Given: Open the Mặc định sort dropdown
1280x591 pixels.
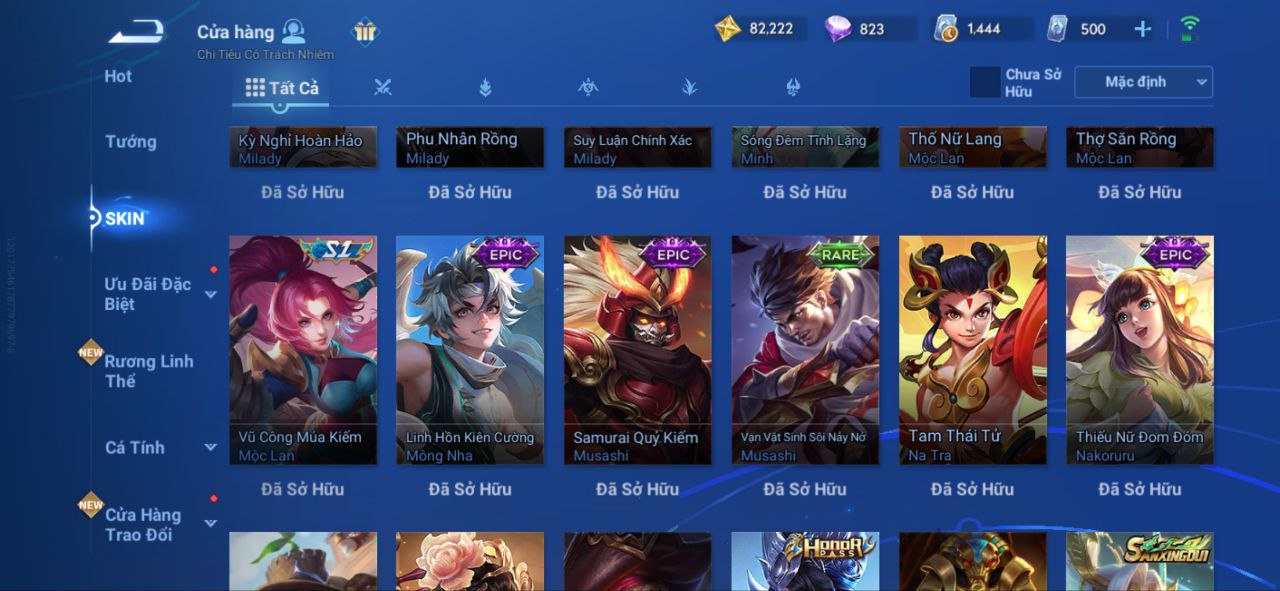Looking at the screenshot, I should click(1144, 82).
